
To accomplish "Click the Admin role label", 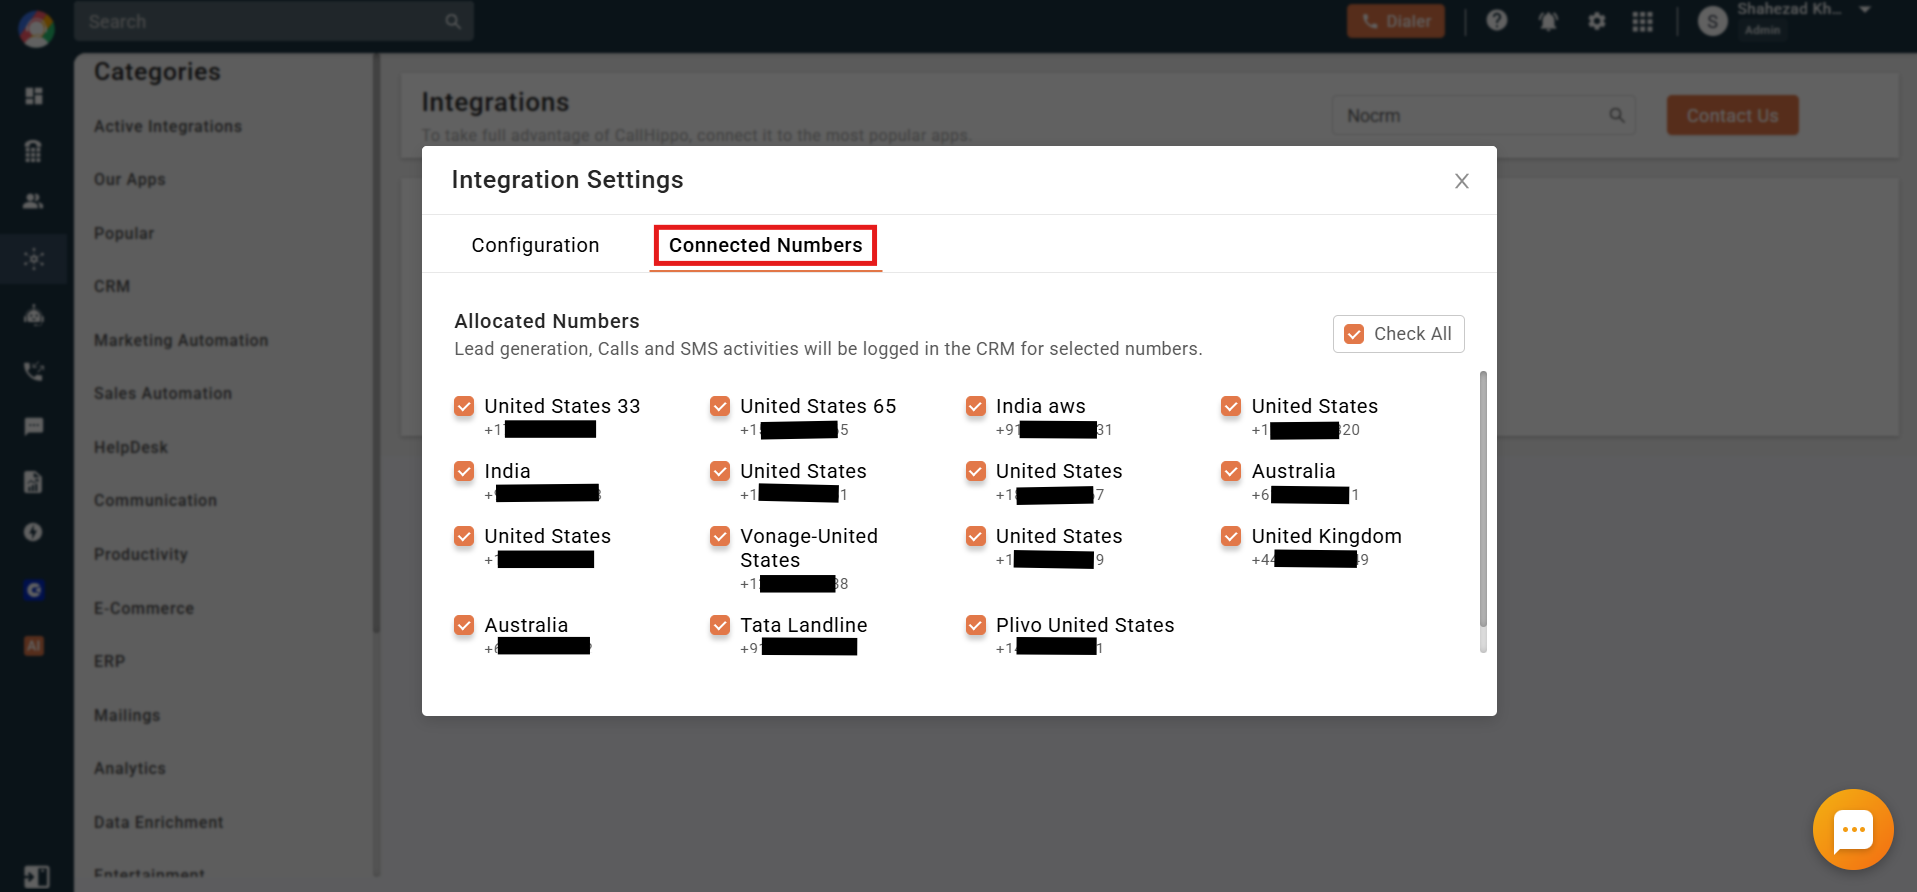I will coord(1762,30).
